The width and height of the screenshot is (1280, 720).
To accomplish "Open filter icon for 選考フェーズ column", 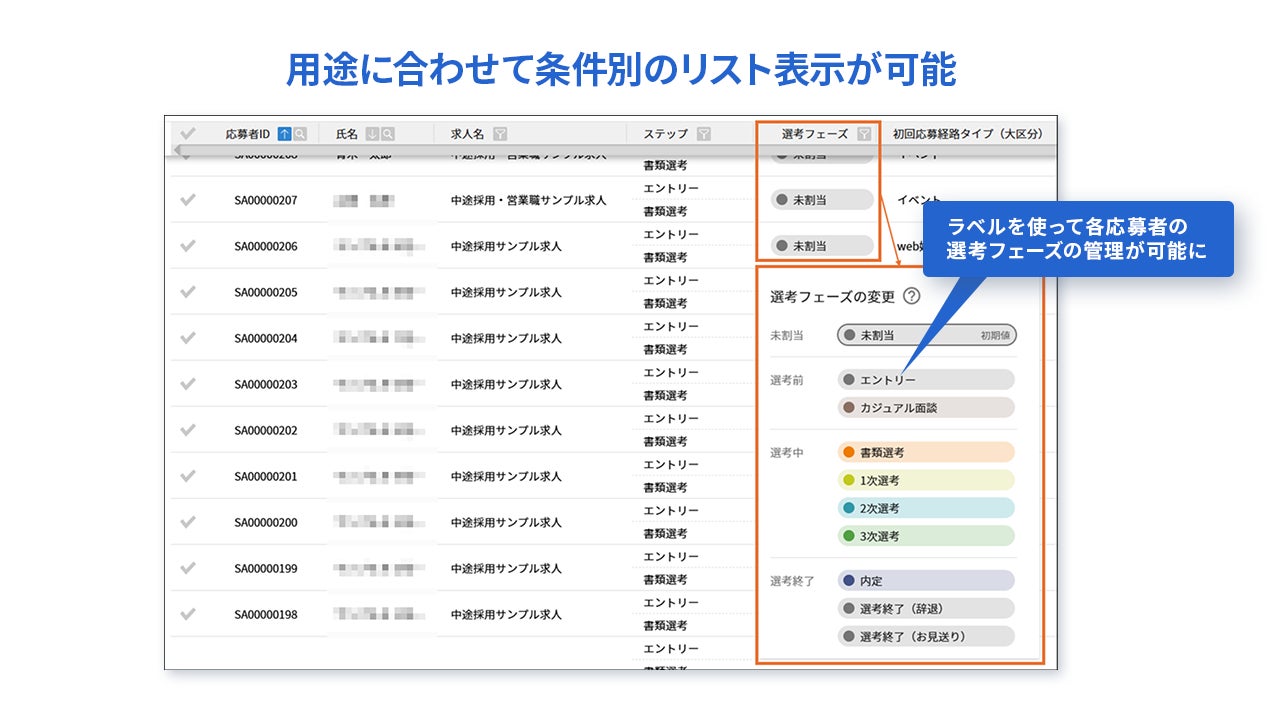I will pos(864,134).
